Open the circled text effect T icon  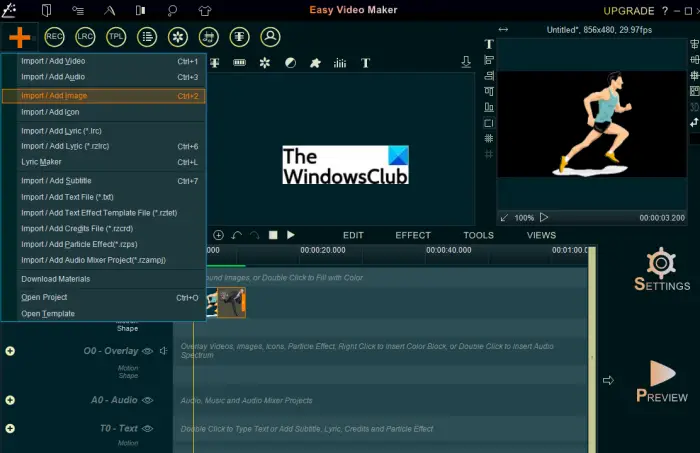239,37
